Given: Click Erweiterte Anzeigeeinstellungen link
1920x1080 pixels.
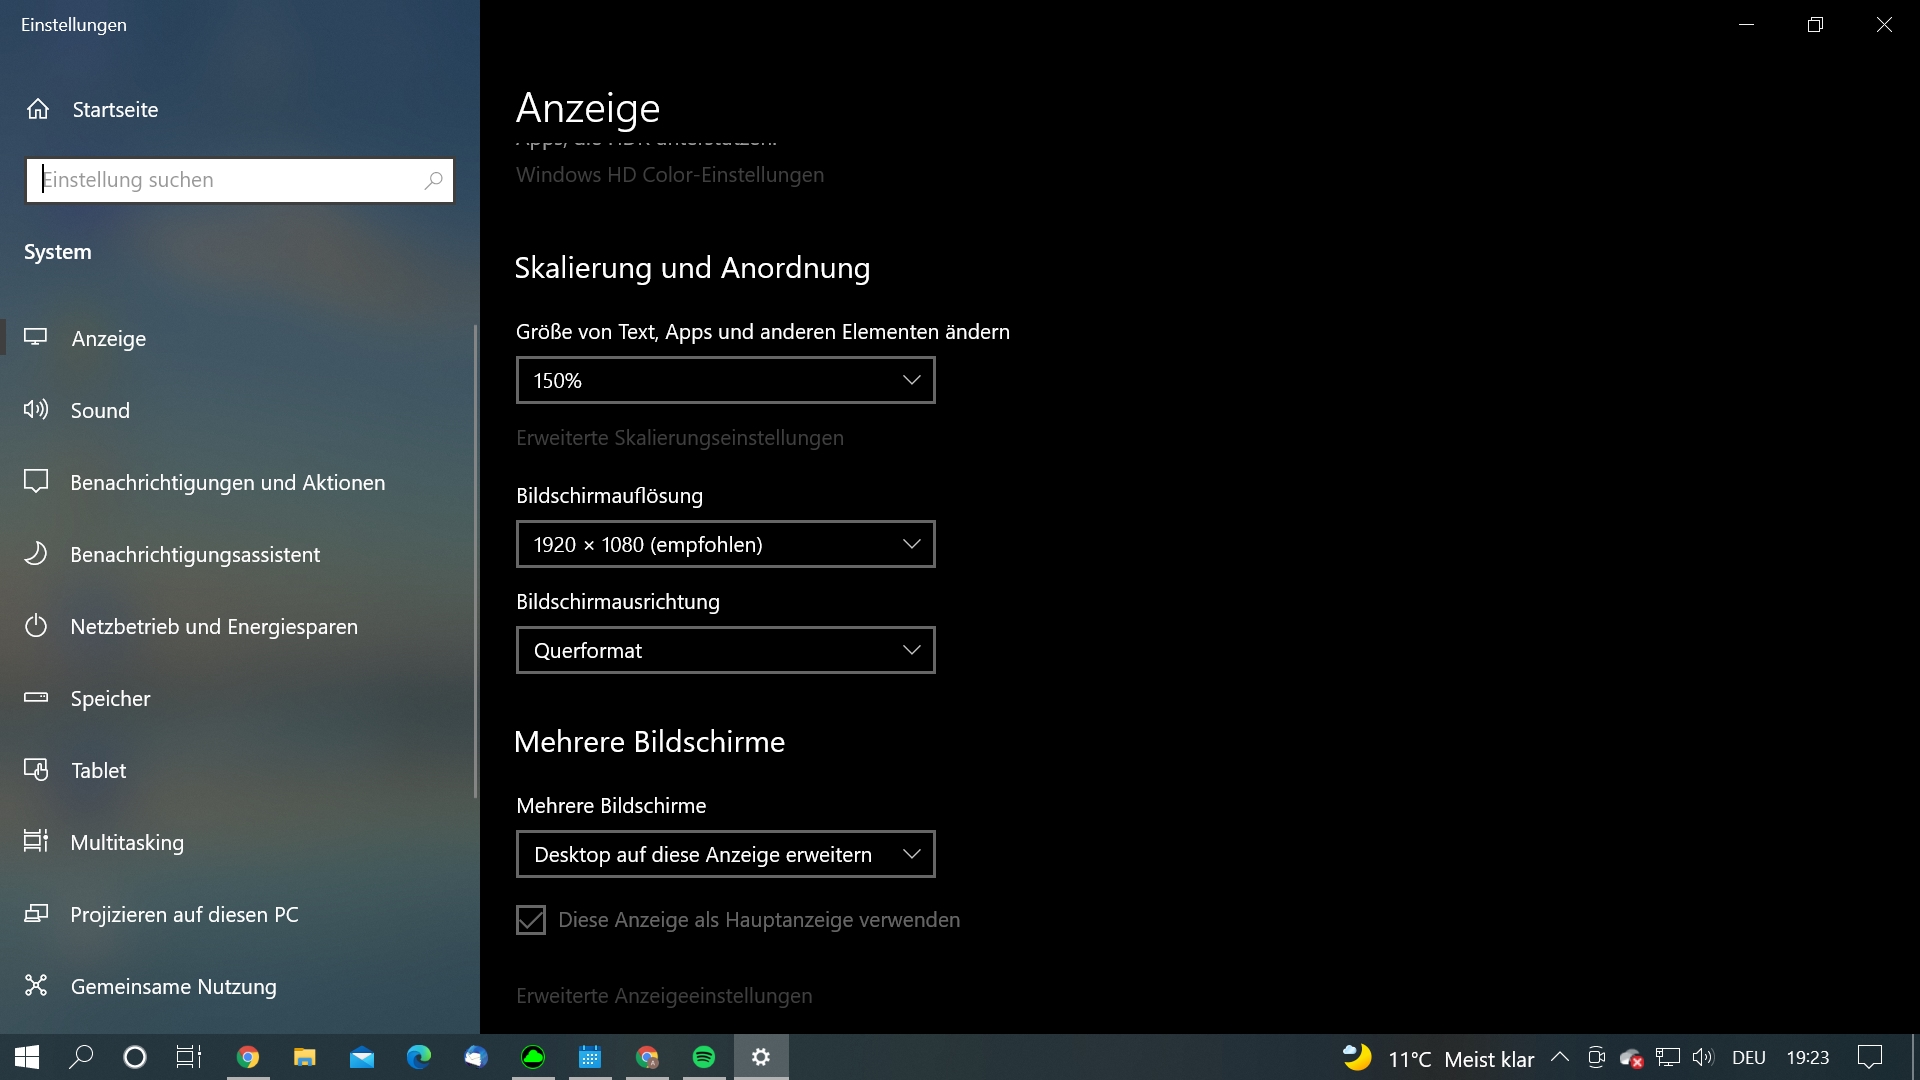Looking at the screenshot, I should pos(664,996).
